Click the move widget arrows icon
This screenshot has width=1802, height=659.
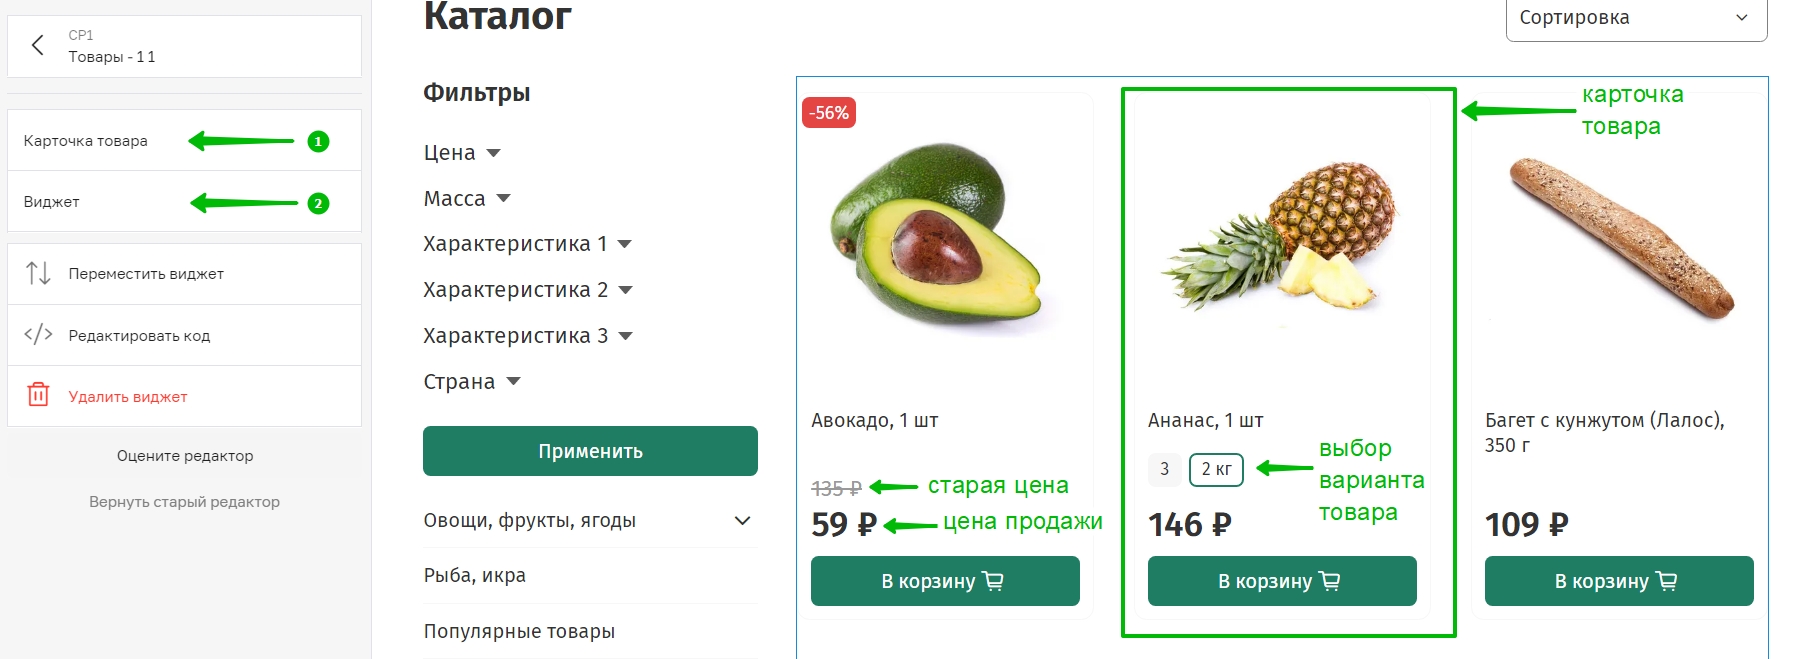(x=38, y=273)
